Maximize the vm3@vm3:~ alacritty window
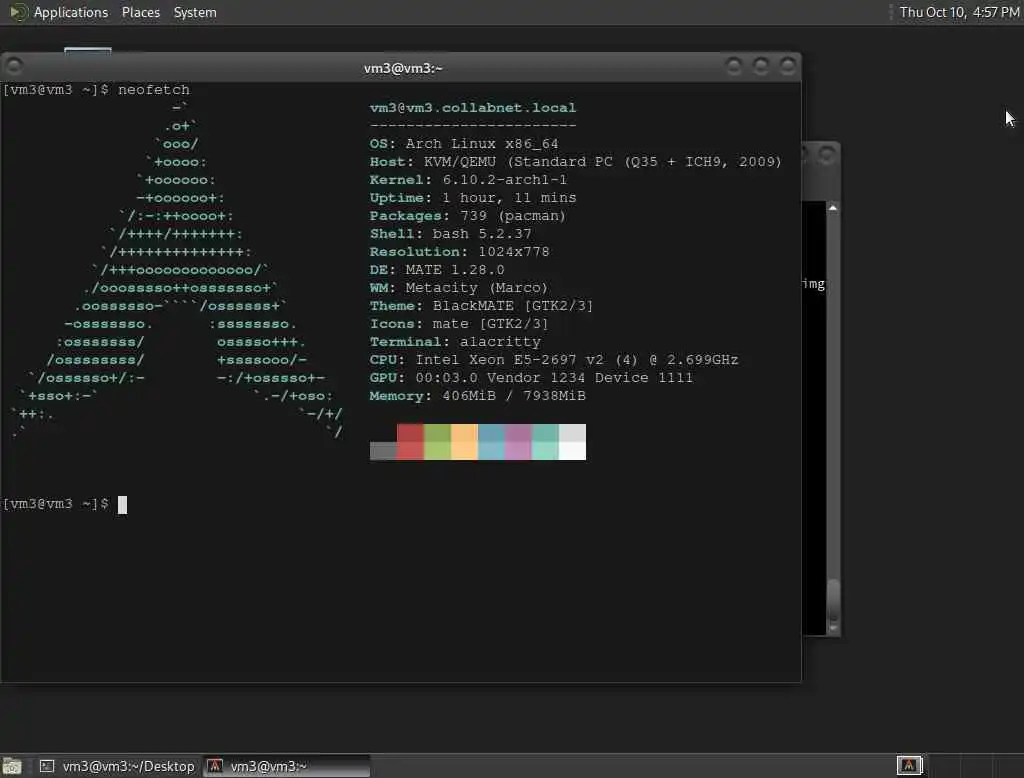 760,66
